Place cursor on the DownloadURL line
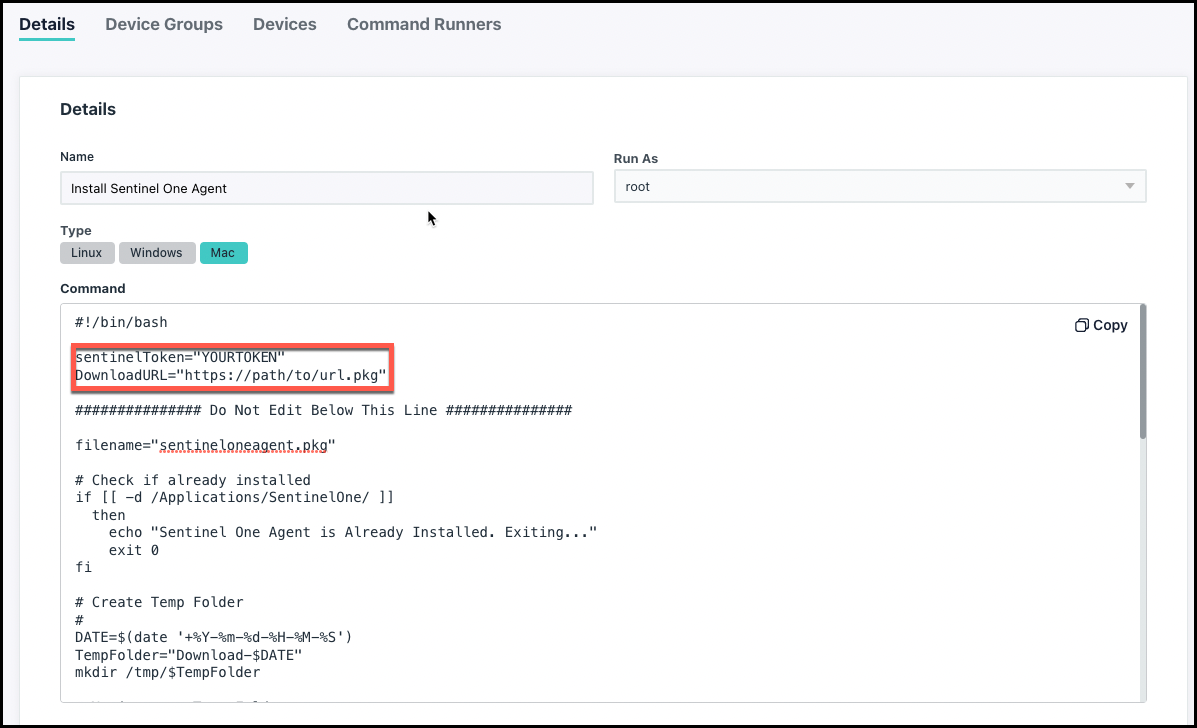This screenshot has width=1197, height=728. 230,376
